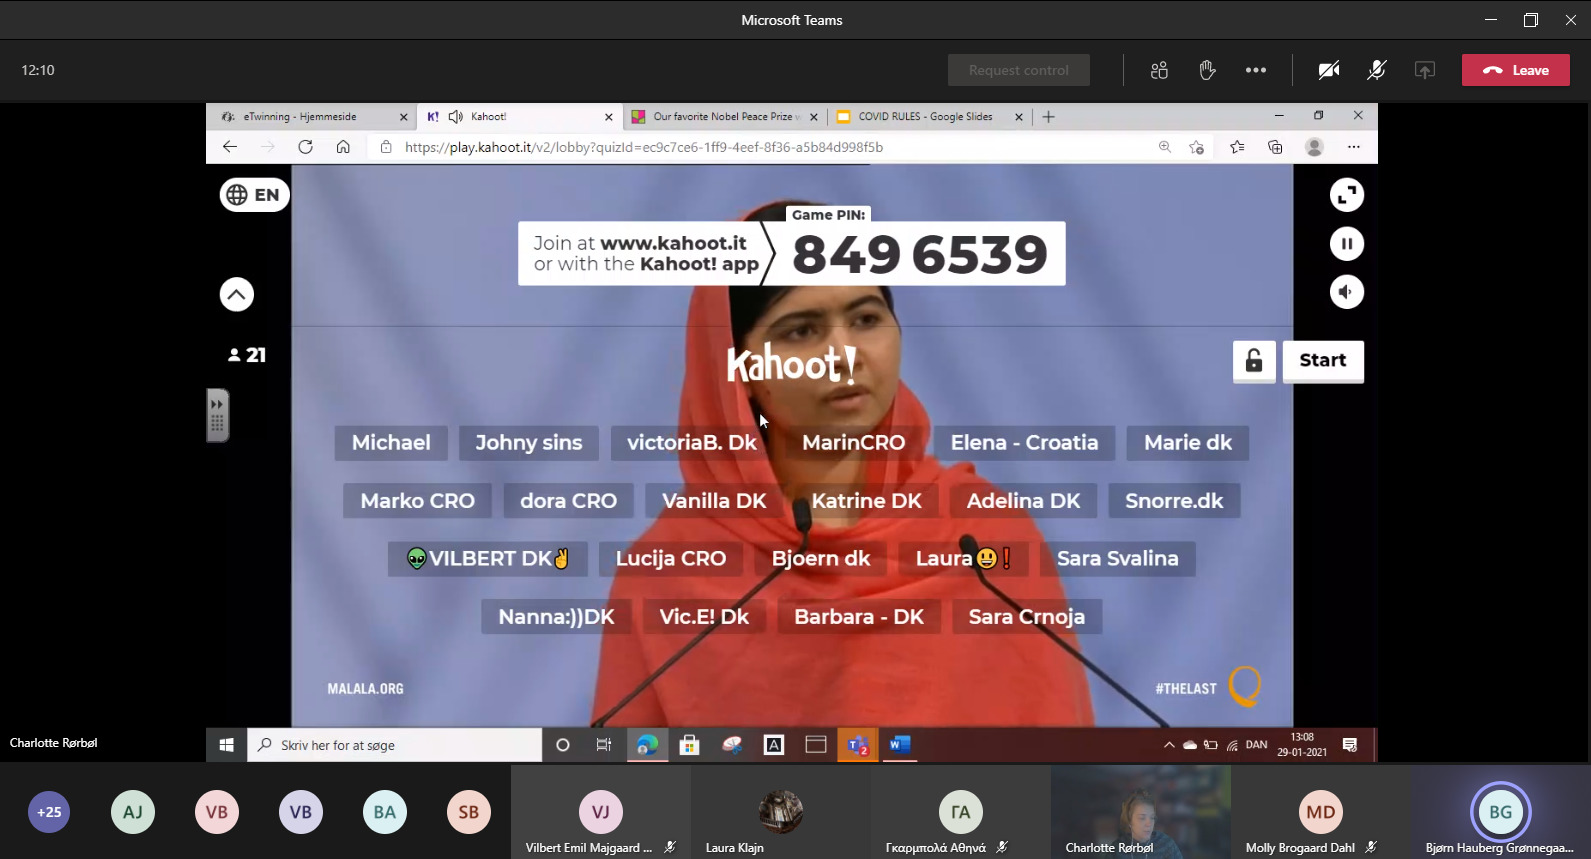Image resolution: width=1591 pixels, height=859 pixels.
Task: Collapse Kahoot panel with up chevron
Action: 237,294
